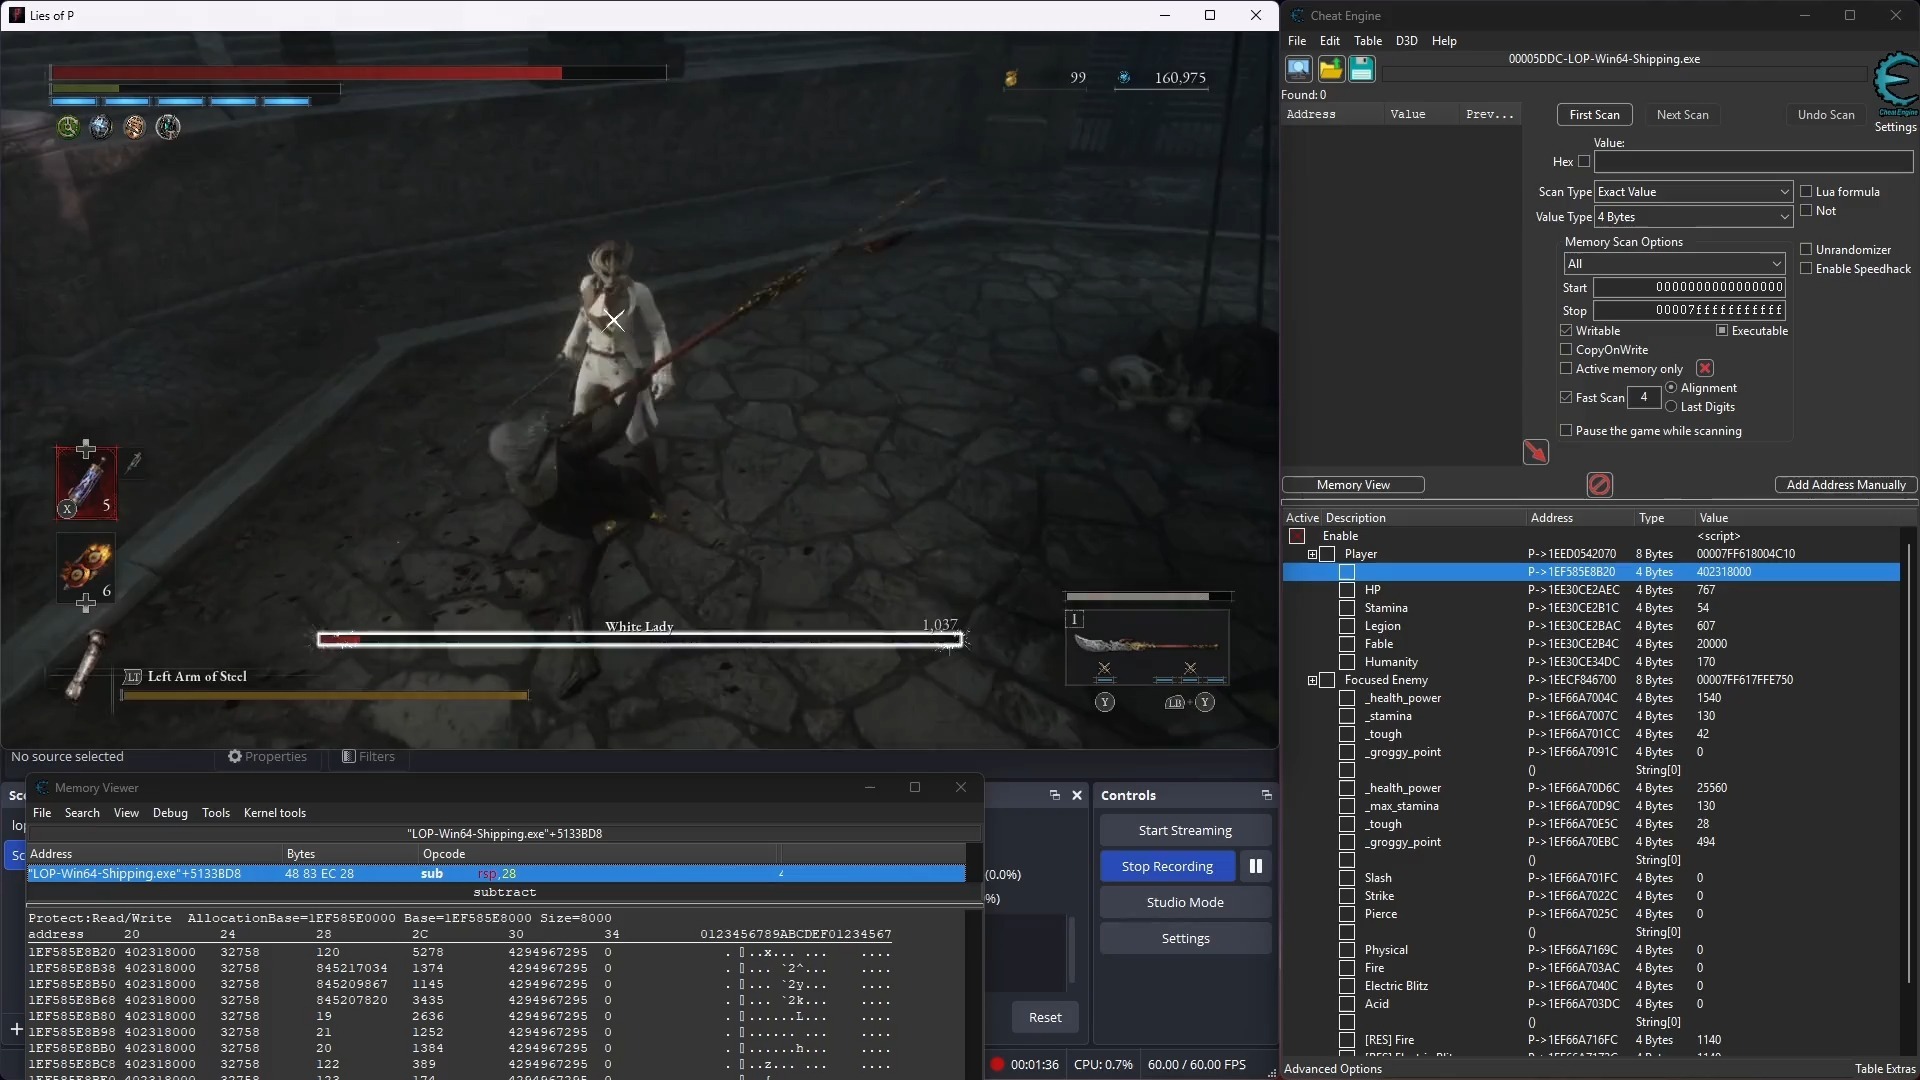
Task: Open Memory Viewer Search menu
Action: 82,813
